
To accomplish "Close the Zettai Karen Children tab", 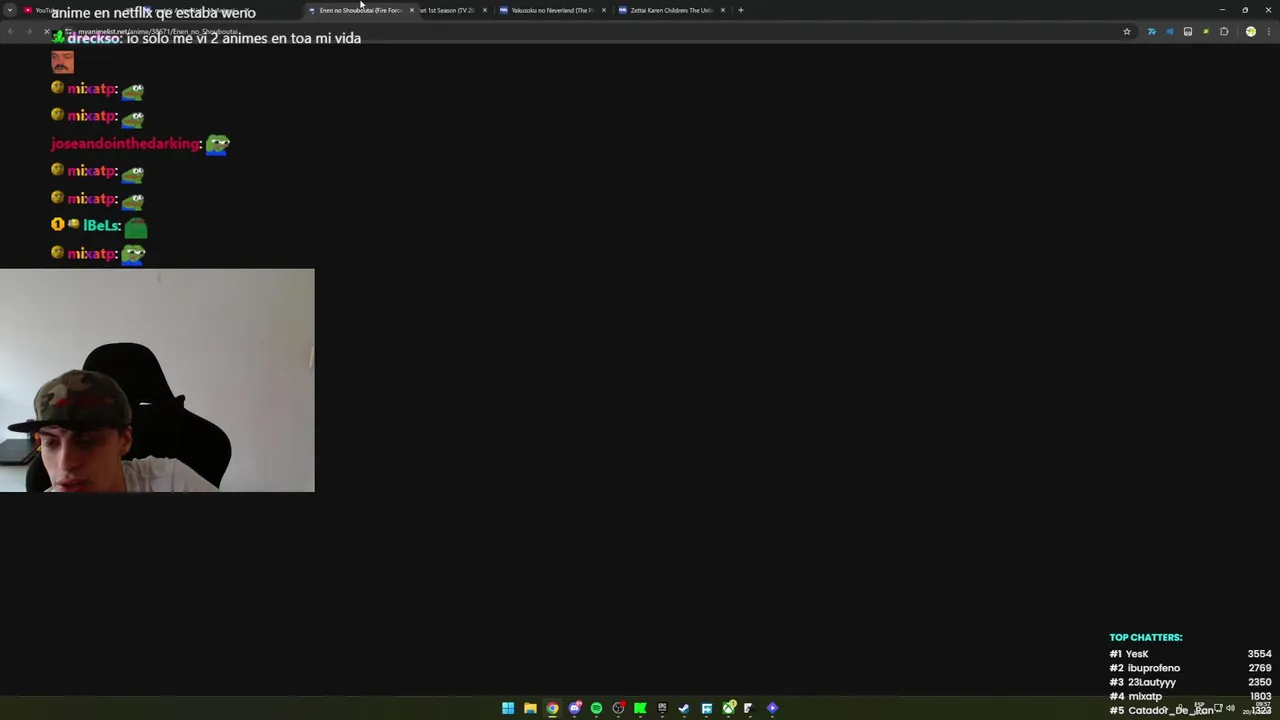I will click(x=722, y=10).
